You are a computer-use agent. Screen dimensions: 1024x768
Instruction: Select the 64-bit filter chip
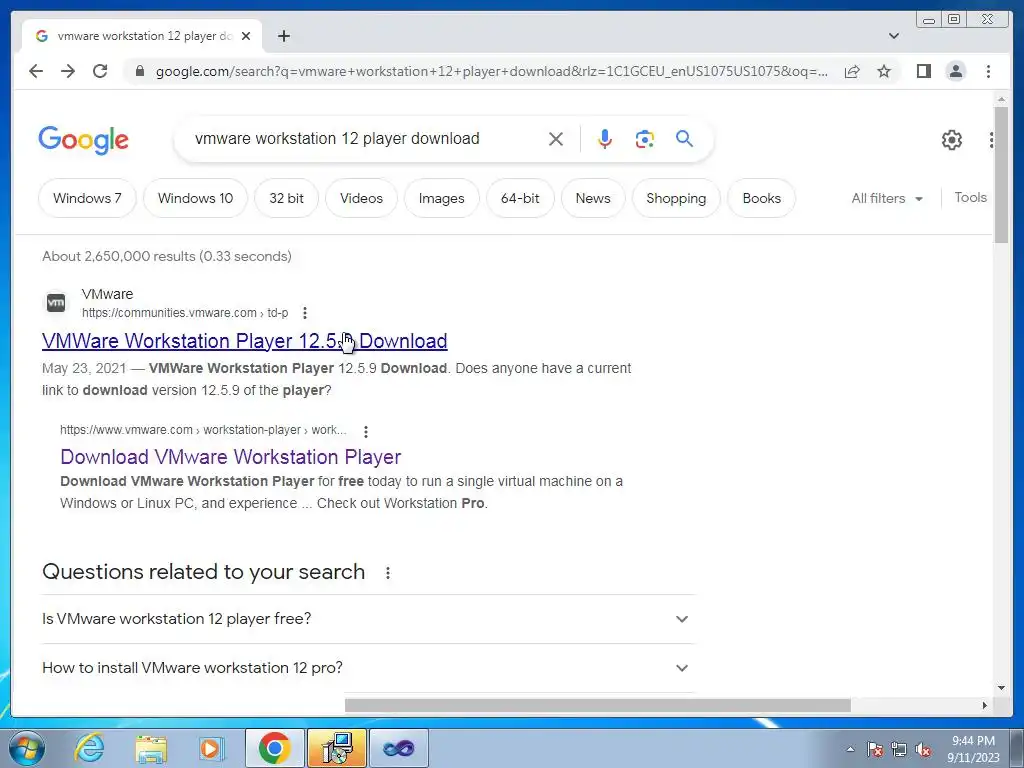click(520, 198)
